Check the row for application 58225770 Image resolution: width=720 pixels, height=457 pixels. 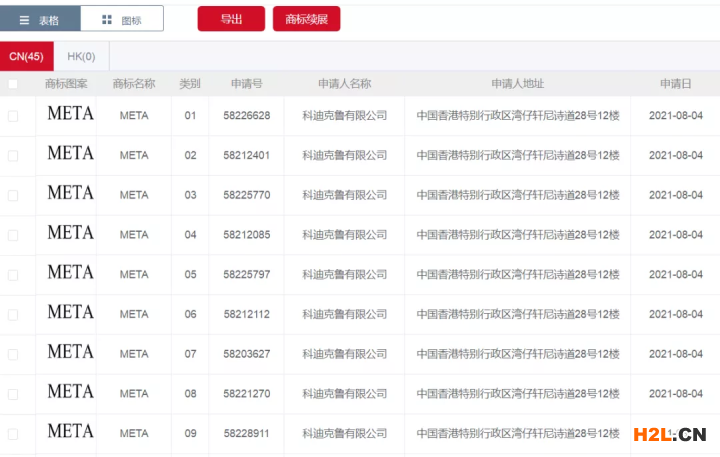[13, 195]
